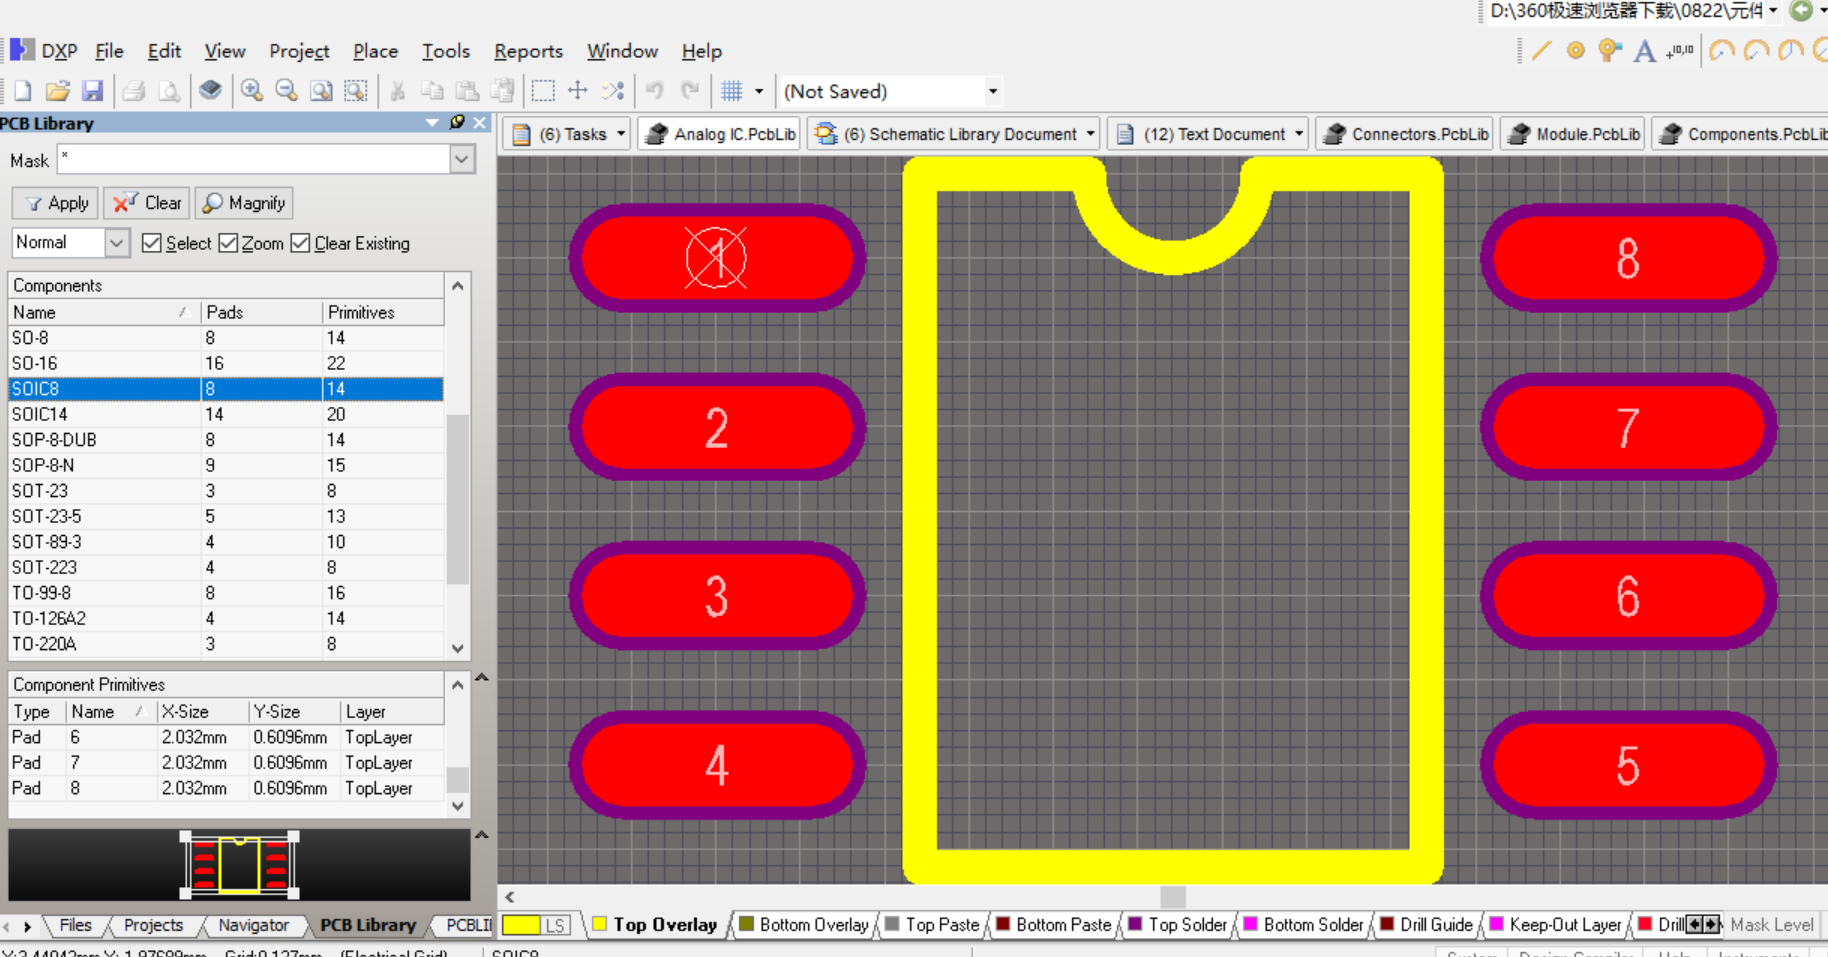The width and height of the screenshot is (1828, 957).
Task: Click the Zoom Selected Area icon
Action: point(356,91)
